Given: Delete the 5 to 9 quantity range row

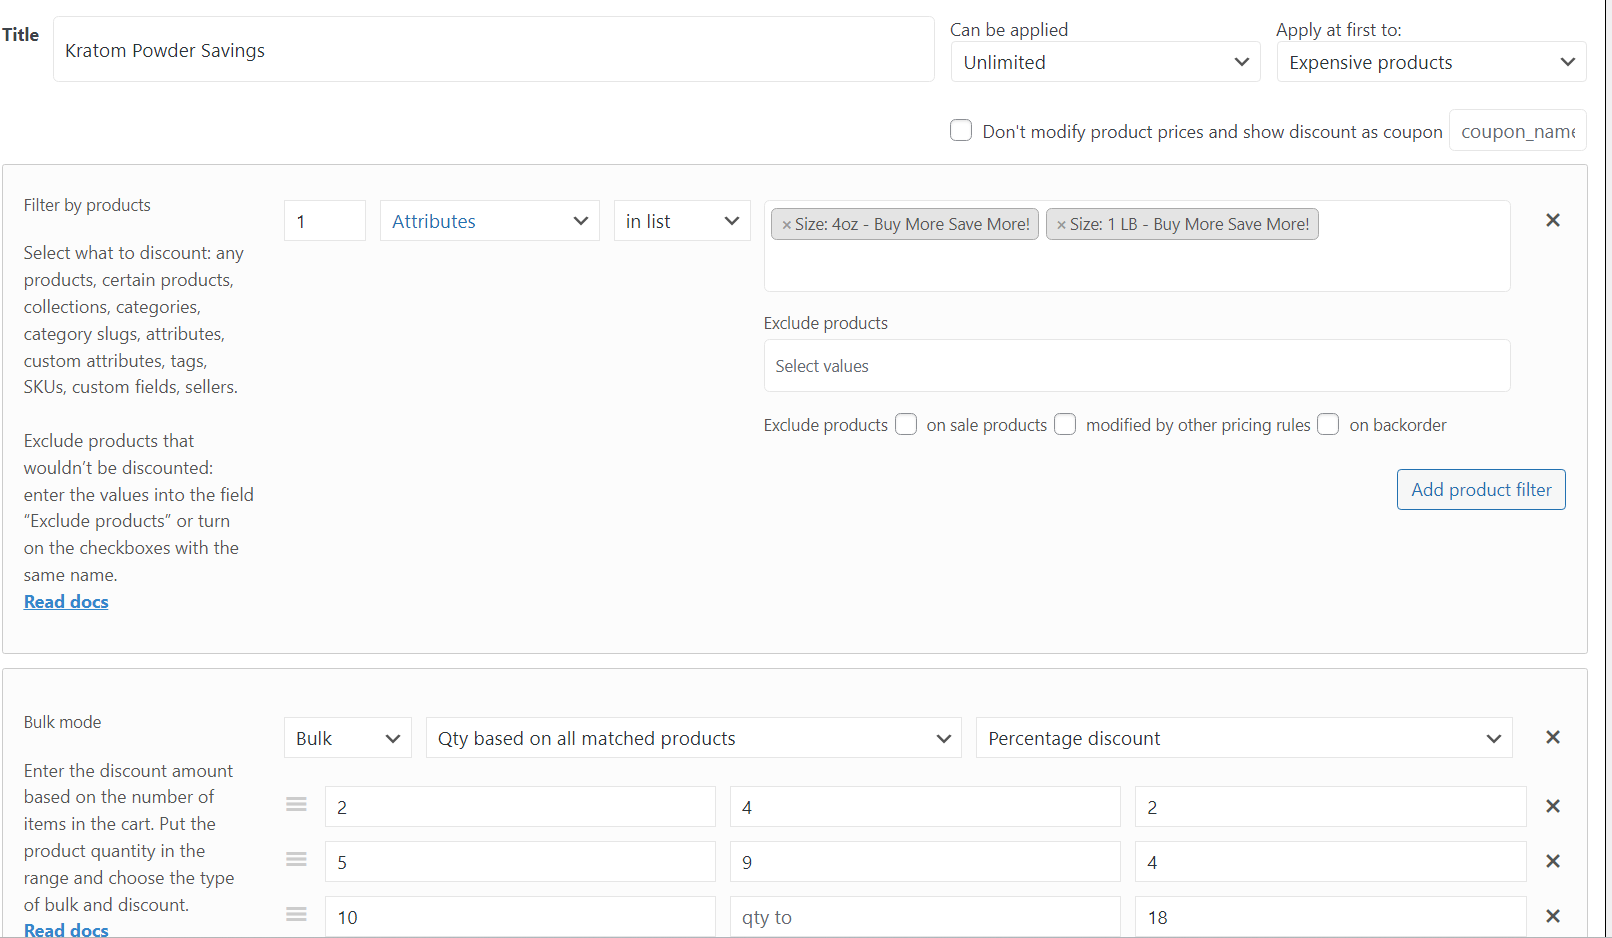Looking at the screenshot, I should pos(1553,861).
